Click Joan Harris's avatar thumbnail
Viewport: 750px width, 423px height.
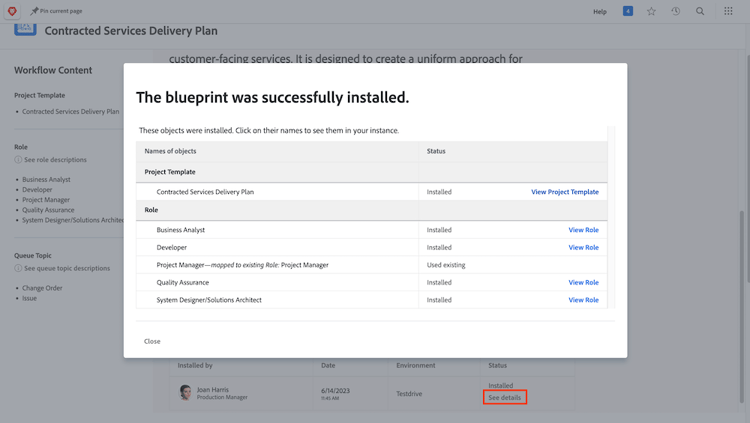coord(185,393)
